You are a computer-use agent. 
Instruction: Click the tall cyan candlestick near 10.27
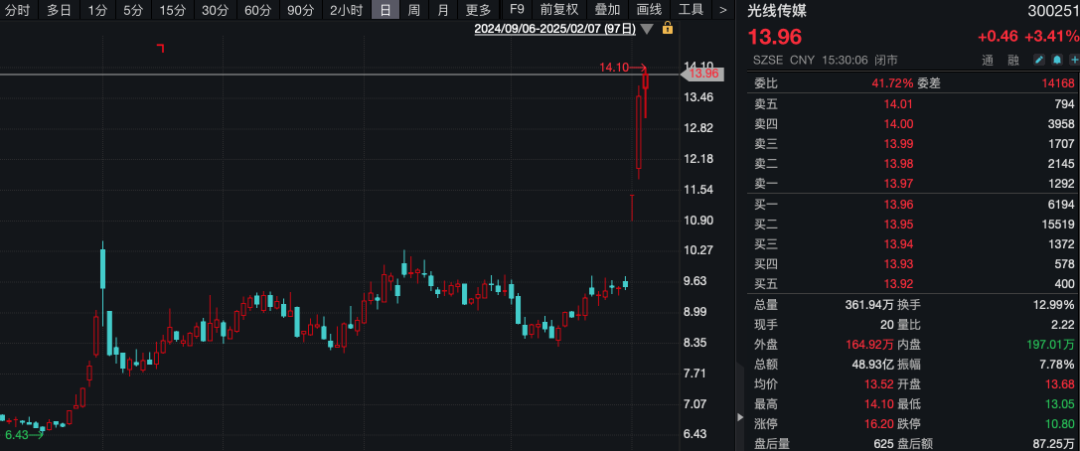(103, 269)
